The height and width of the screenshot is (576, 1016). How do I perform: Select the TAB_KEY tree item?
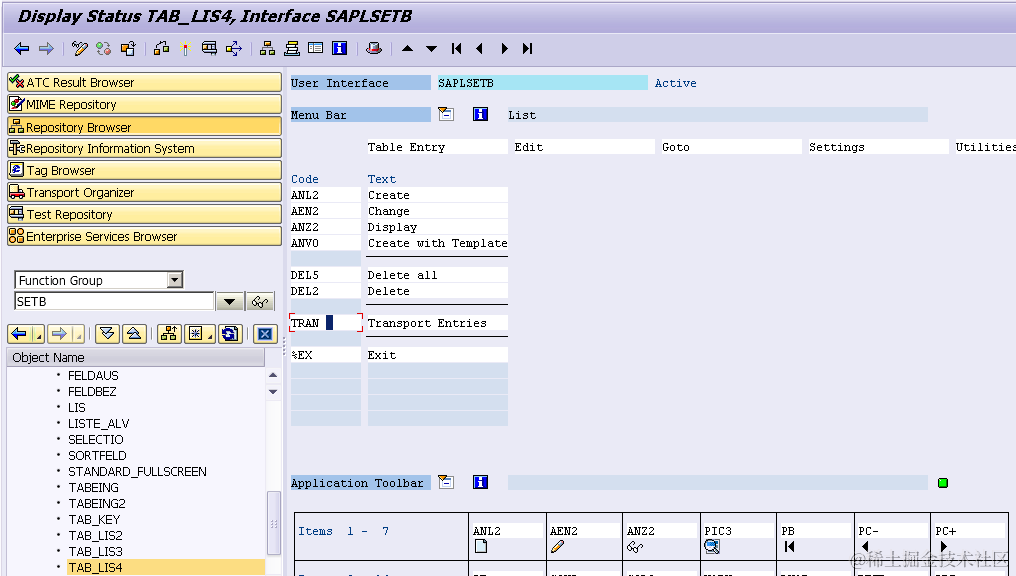pyautogui.click(x=94, y=520)
